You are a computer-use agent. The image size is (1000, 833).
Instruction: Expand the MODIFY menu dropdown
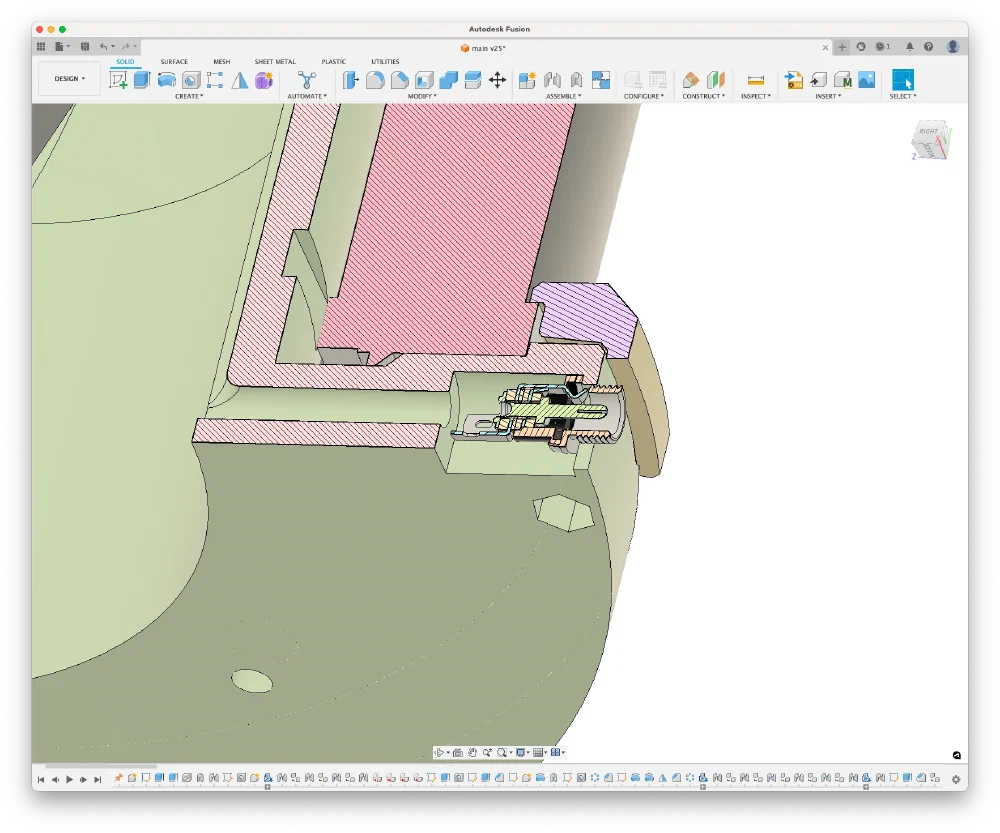pyautogui.click(x=423, y=96)
